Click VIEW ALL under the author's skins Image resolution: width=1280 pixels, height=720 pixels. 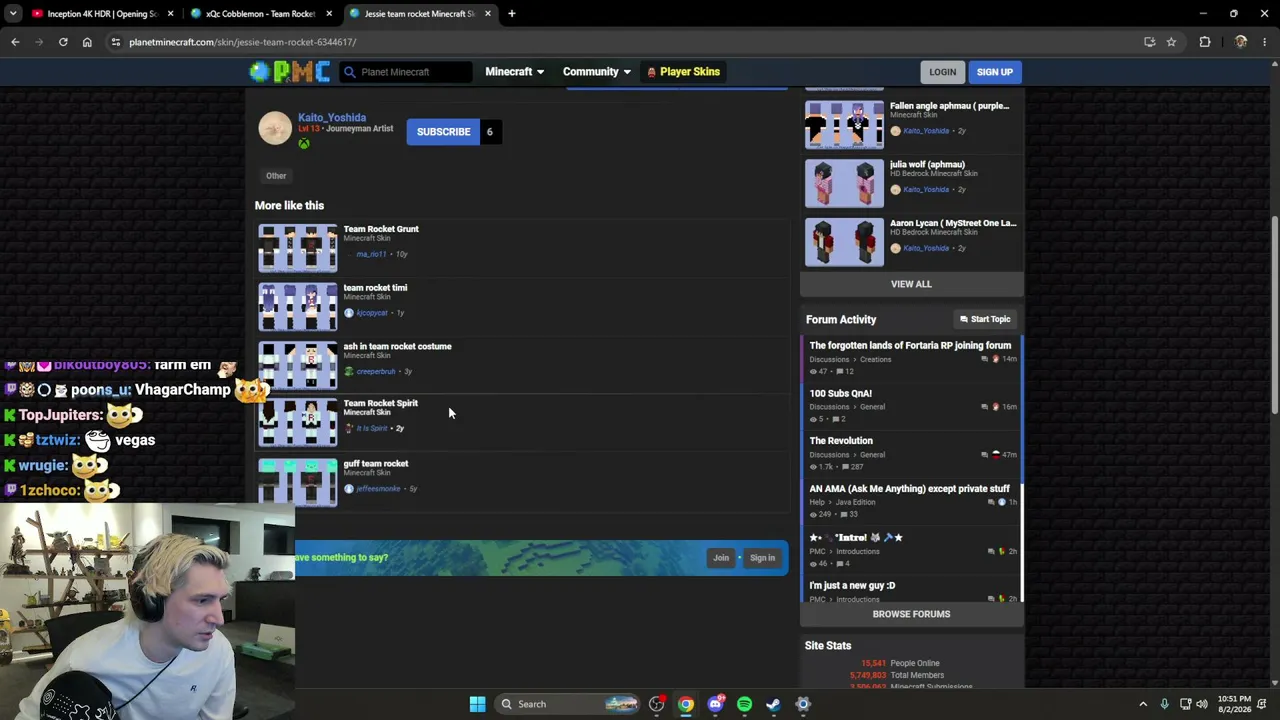pos(911,284)
